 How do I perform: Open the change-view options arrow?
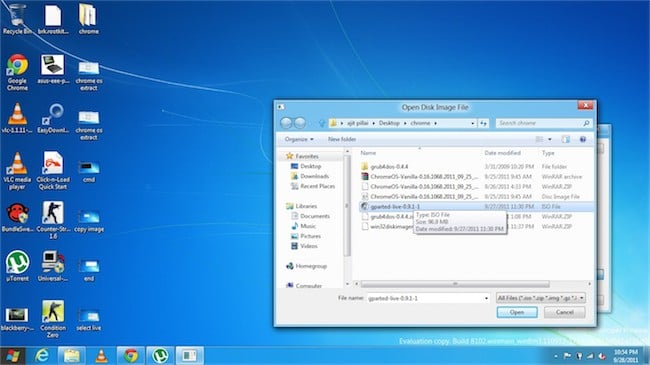[x=550, y=139]
